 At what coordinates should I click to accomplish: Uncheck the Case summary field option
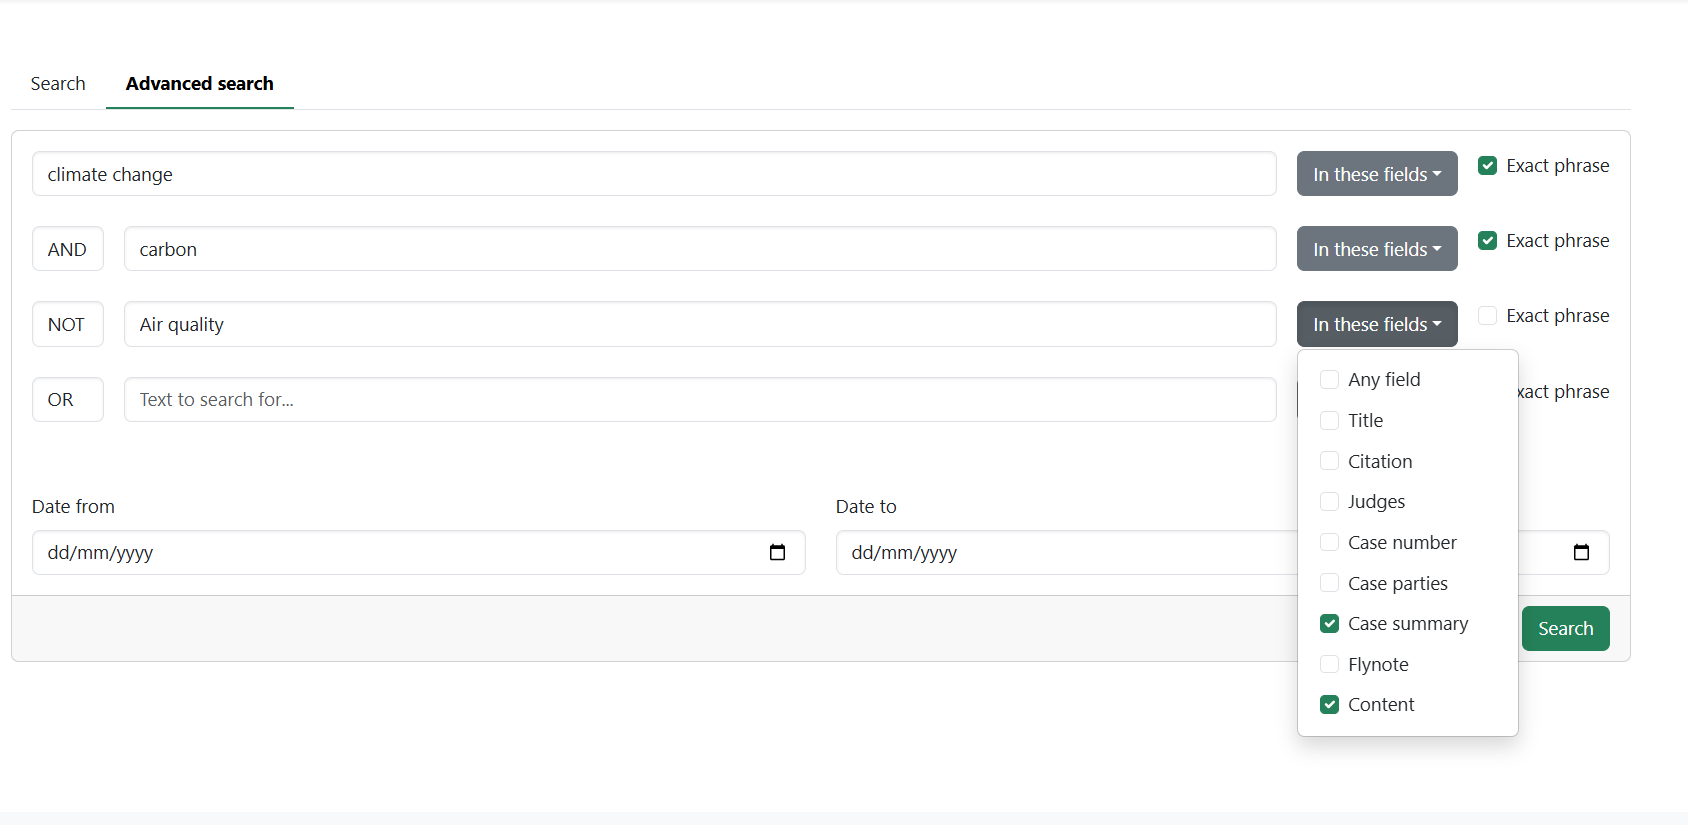[1329, 624]
